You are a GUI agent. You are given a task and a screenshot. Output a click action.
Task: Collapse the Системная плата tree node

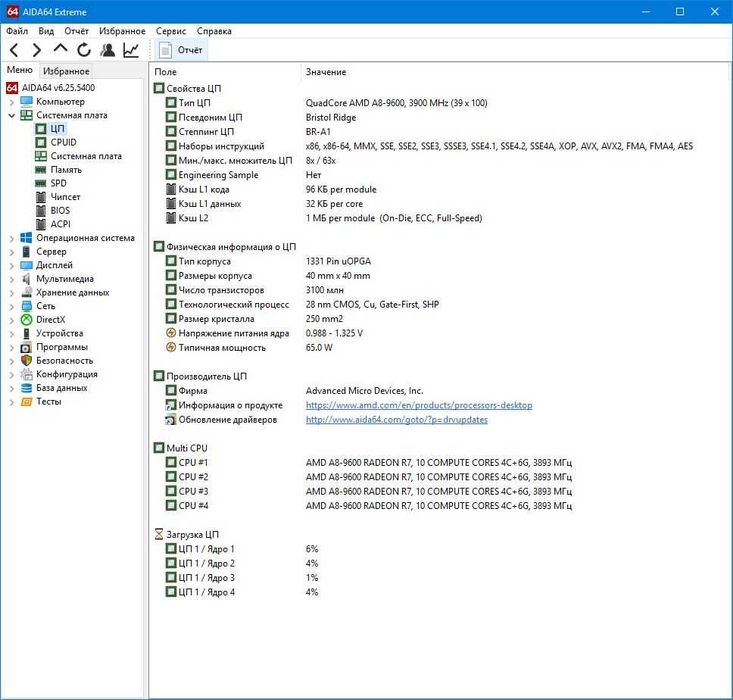click(12, 115)
